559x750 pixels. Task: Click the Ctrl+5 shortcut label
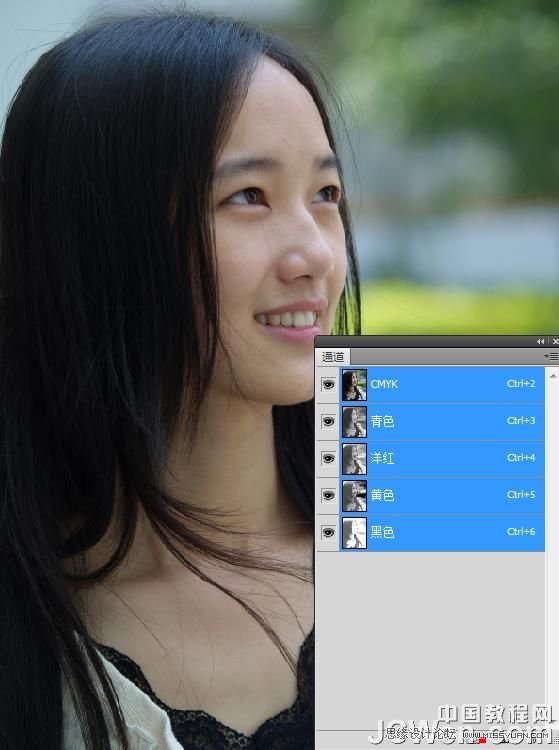[521, 495]
